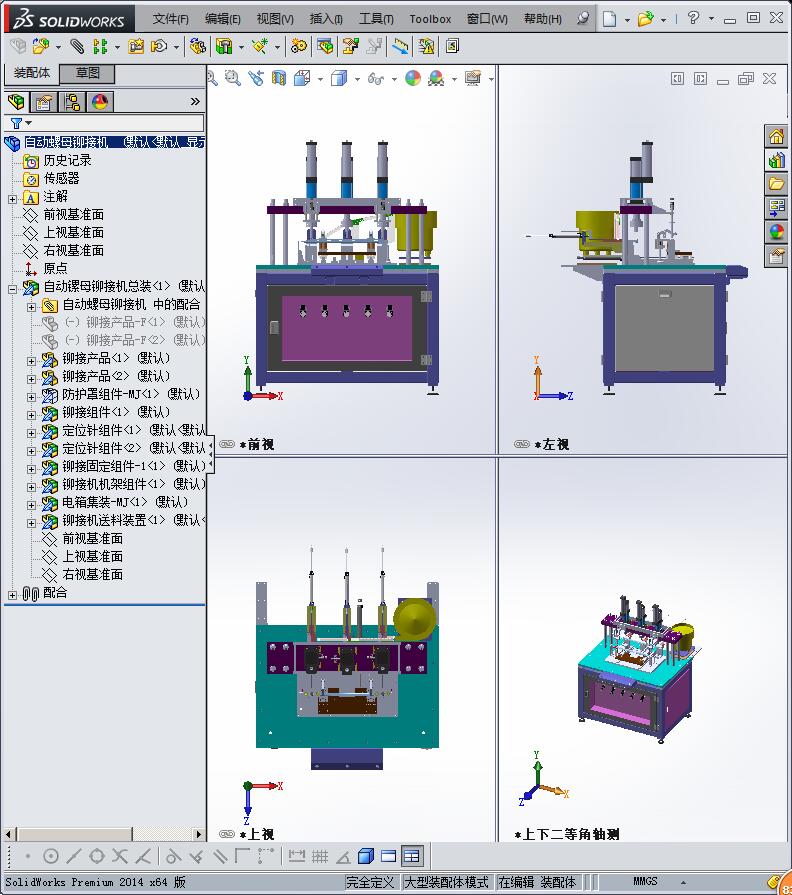792x895 pixels.
Task: Click the Show Hidden Components icon
Action: point(197,46)
